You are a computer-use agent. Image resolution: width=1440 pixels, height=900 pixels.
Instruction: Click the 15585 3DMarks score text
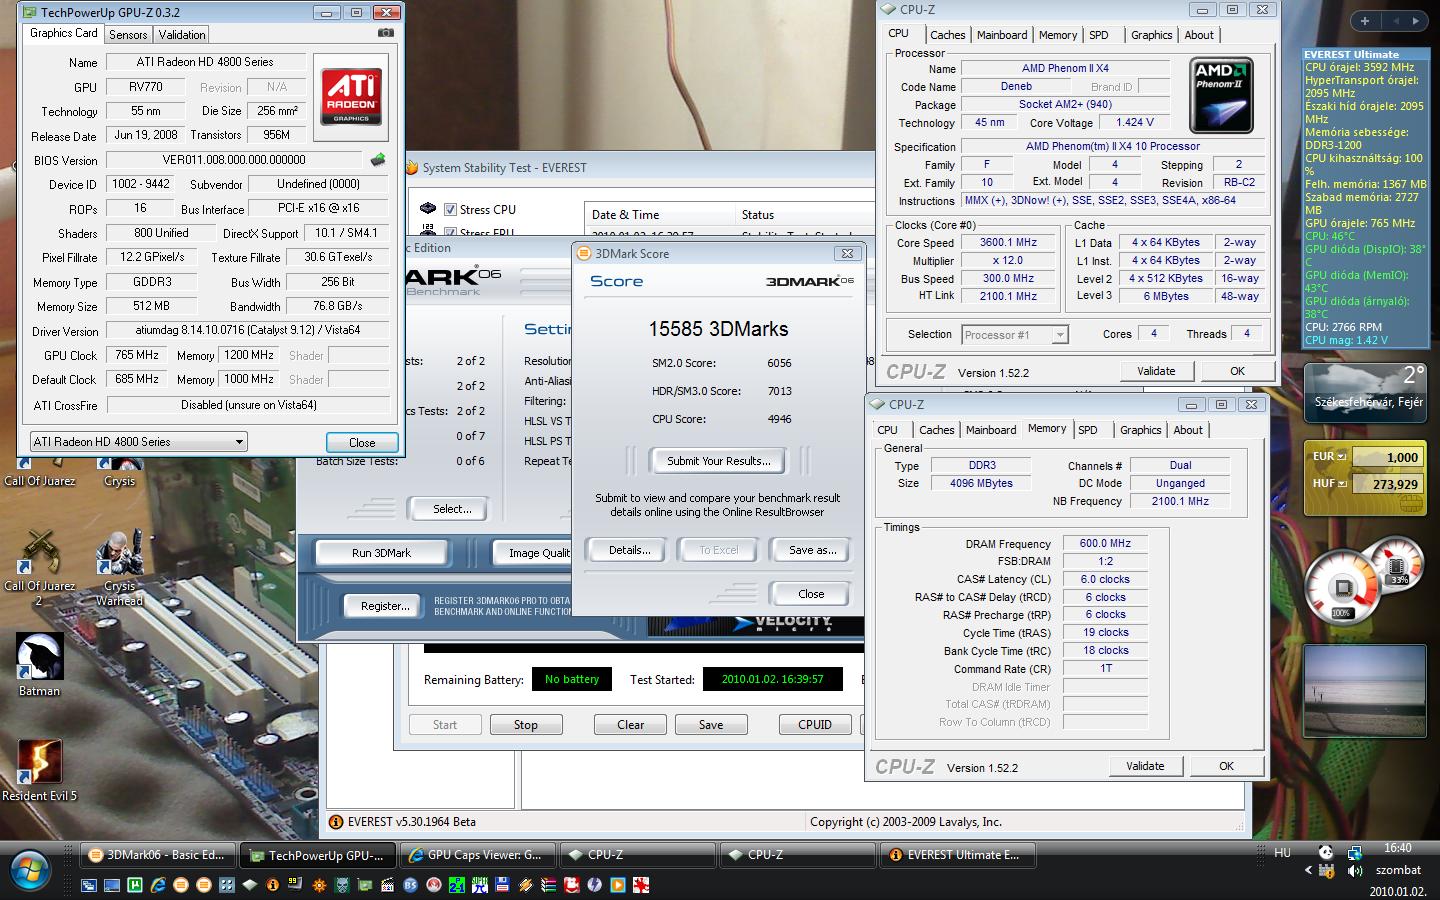(718, 329)
